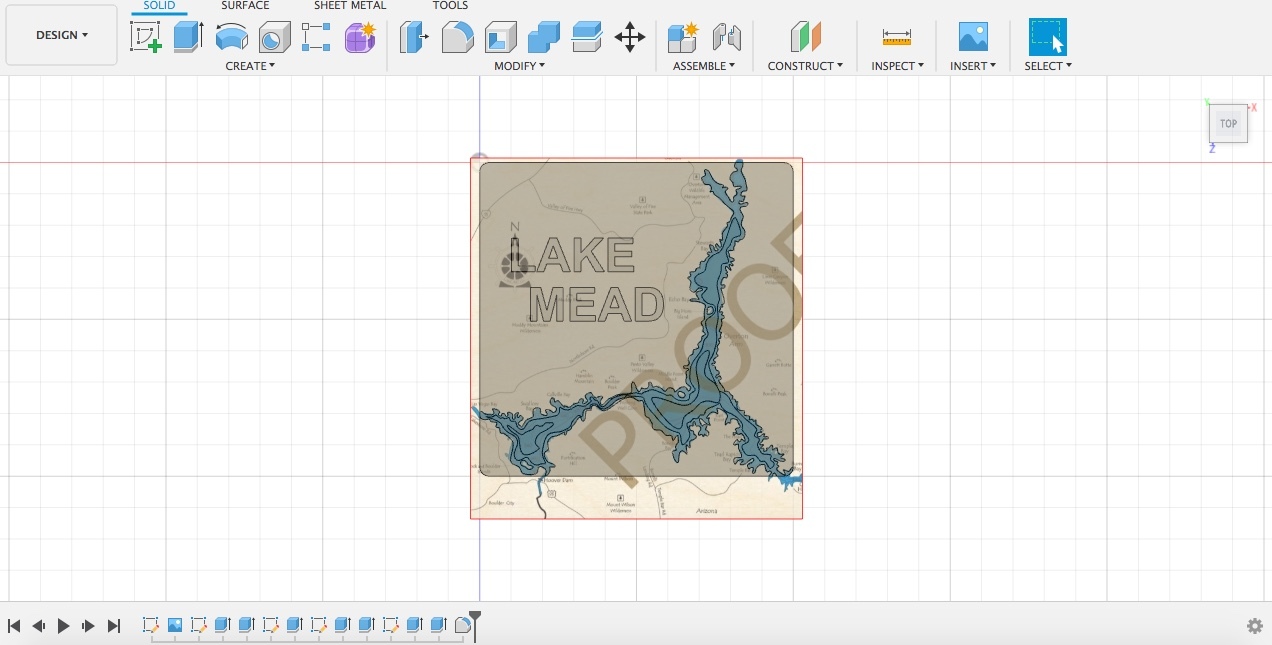Select the Canvas feature in timeline

point(175,625)
